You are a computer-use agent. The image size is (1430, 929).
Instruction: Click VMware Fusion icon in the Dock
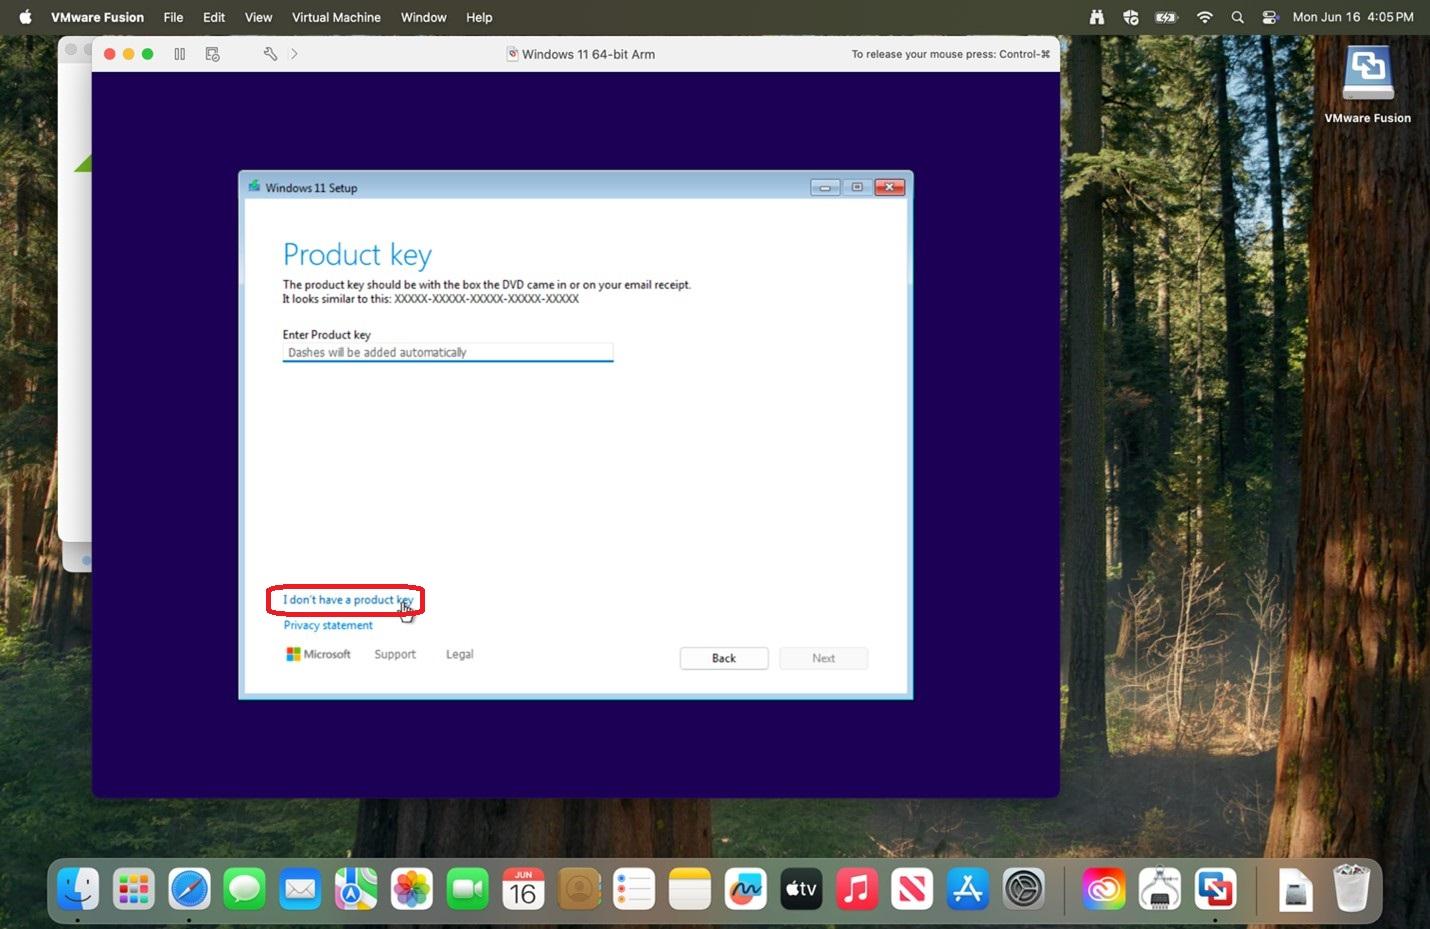pos(1215,888)
